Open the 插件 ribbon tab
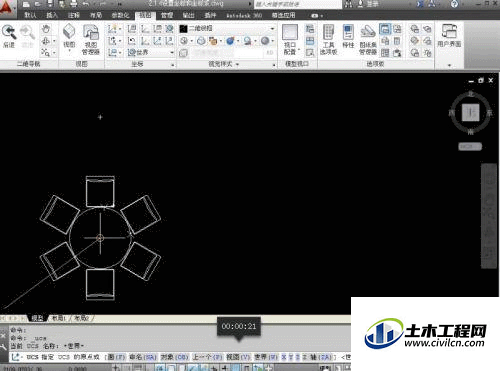The image size is (500, 371). 210,15
